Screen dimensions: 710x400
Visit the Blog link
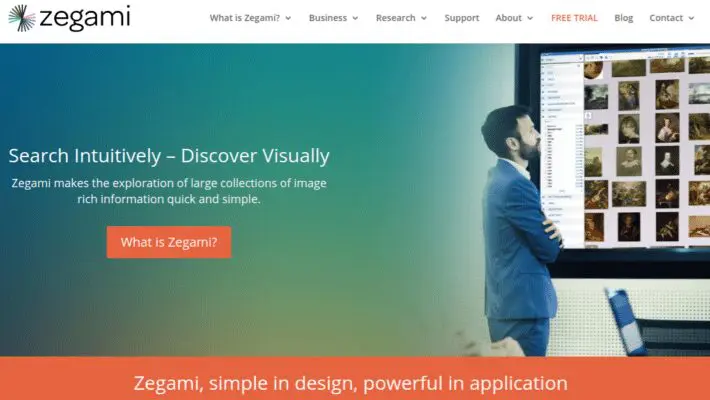click(x=624, y=18)
